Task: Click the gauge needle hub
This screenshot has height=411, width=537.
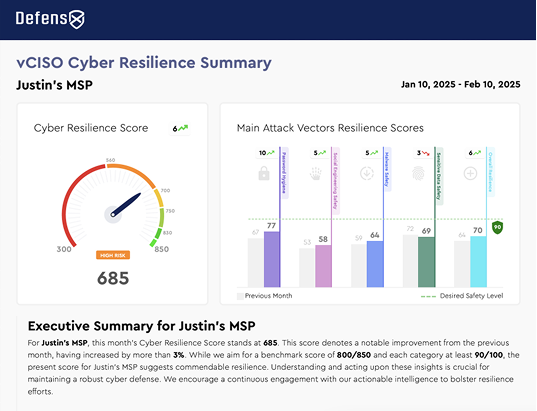Action: [x=113, y=214]
